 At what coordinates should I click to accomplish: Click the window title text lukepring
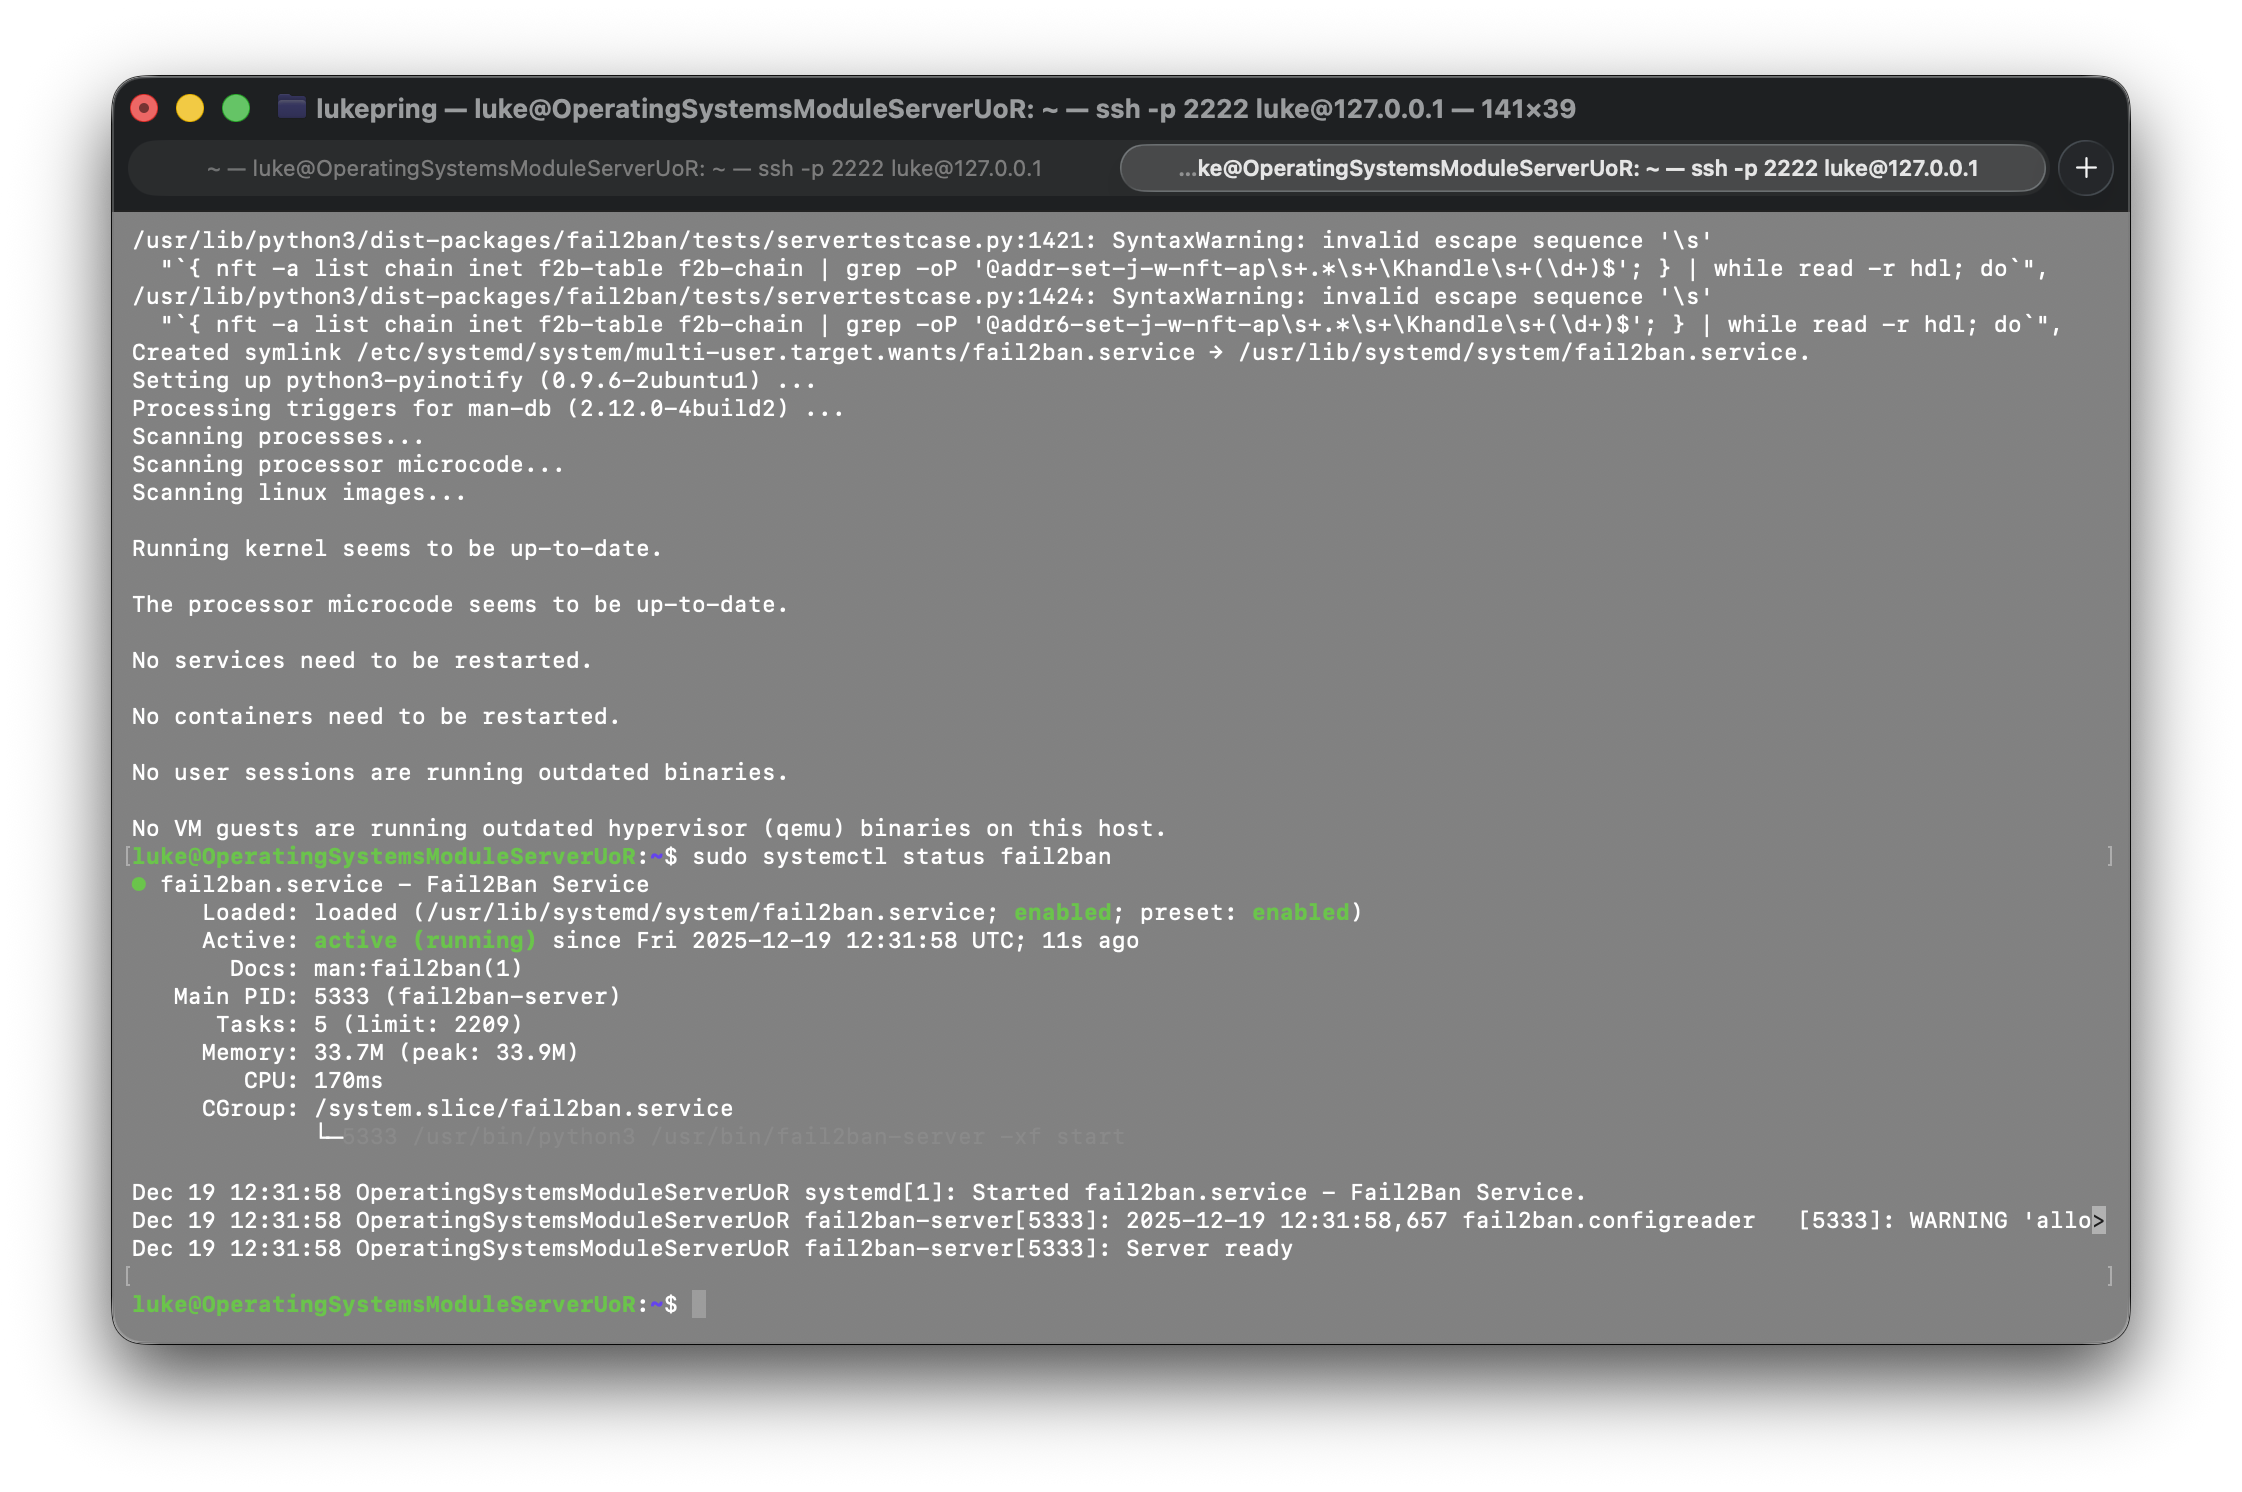pos(376,108)
